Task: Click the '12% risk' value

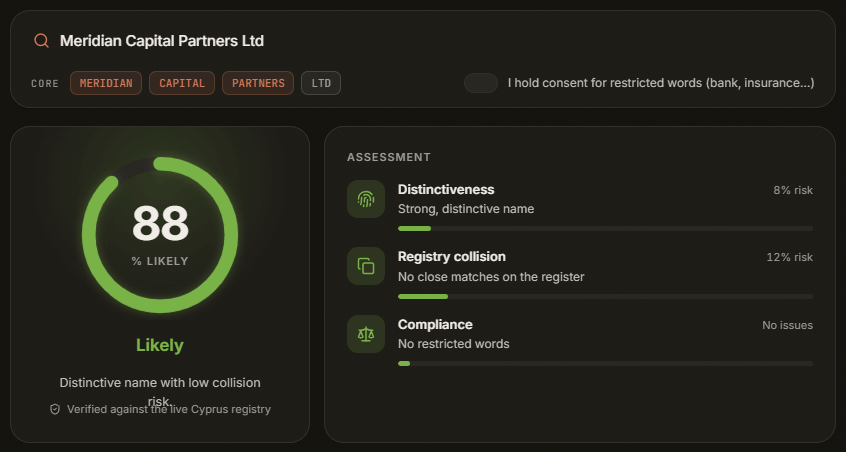Action: [790, 257]
